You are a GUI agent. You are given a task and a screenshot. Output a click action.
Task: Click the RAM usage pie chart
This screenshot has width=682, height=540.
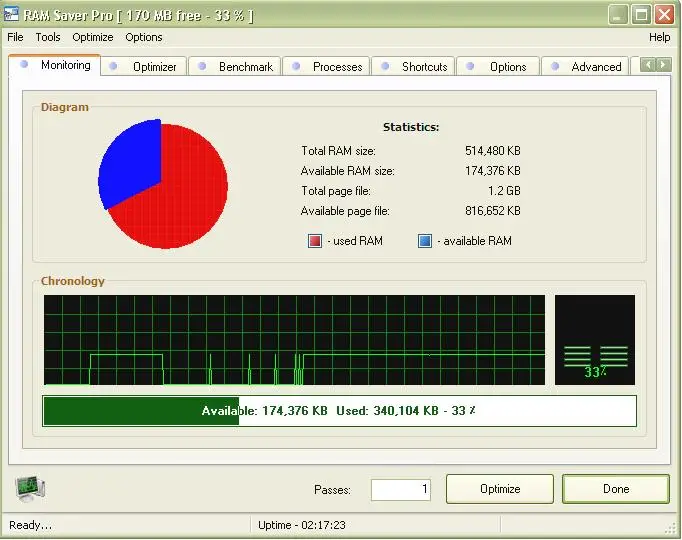pyautogui.click(x=163, y=184)
